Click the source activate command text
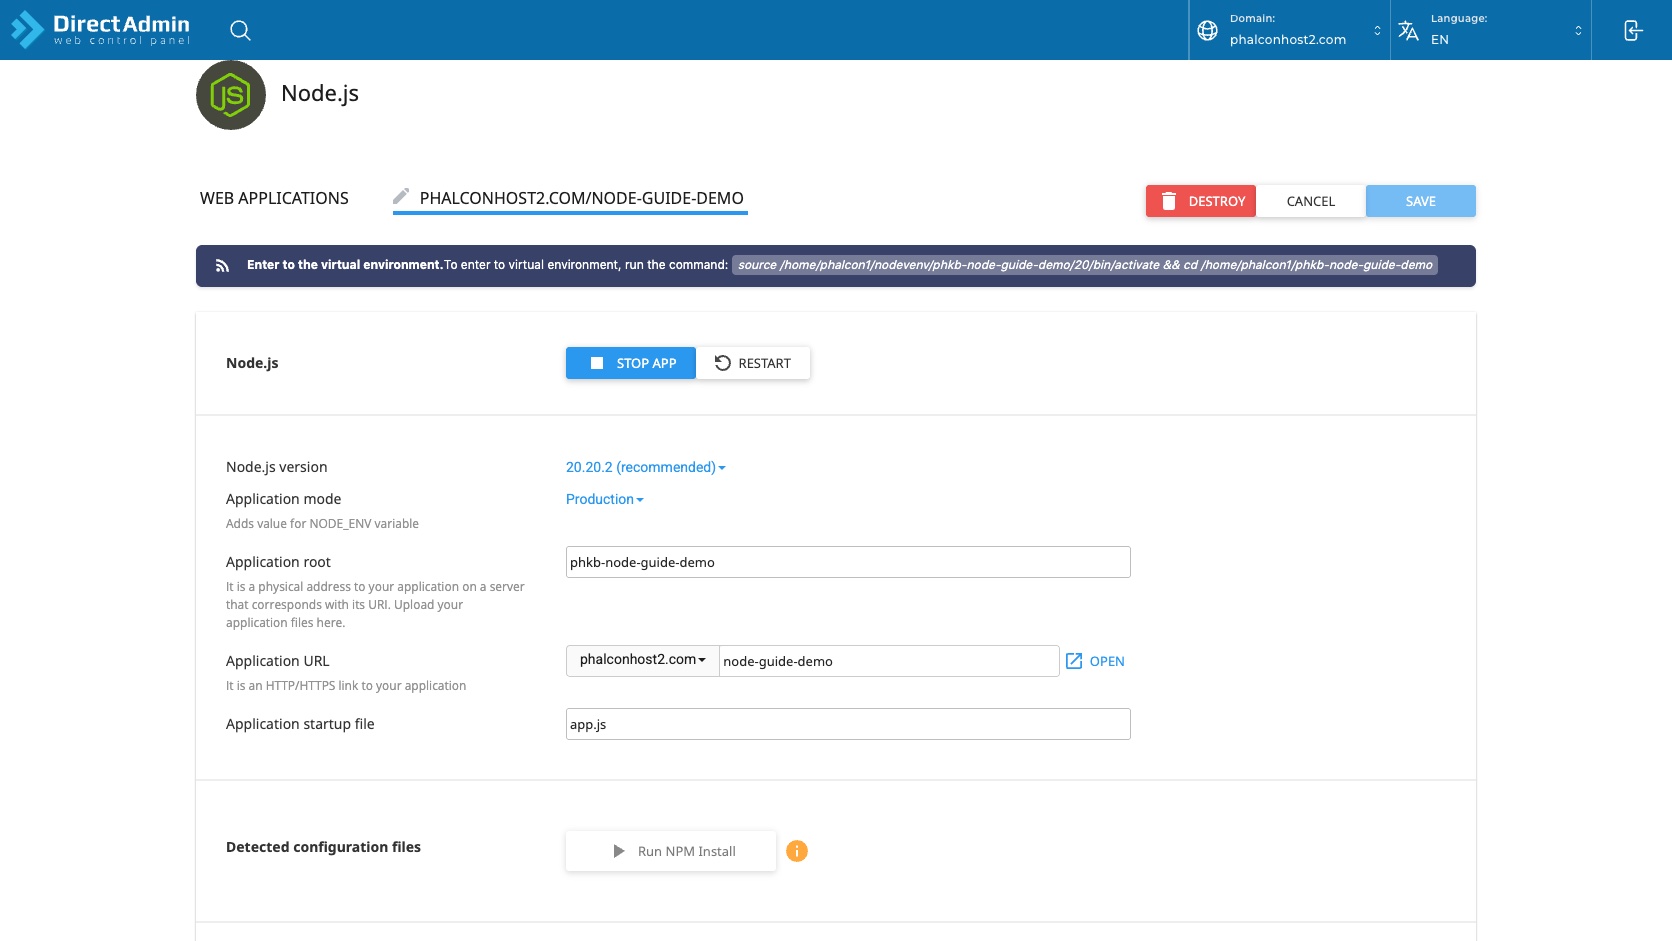This screenshot has height=941, width=1672. (1085, 265)
